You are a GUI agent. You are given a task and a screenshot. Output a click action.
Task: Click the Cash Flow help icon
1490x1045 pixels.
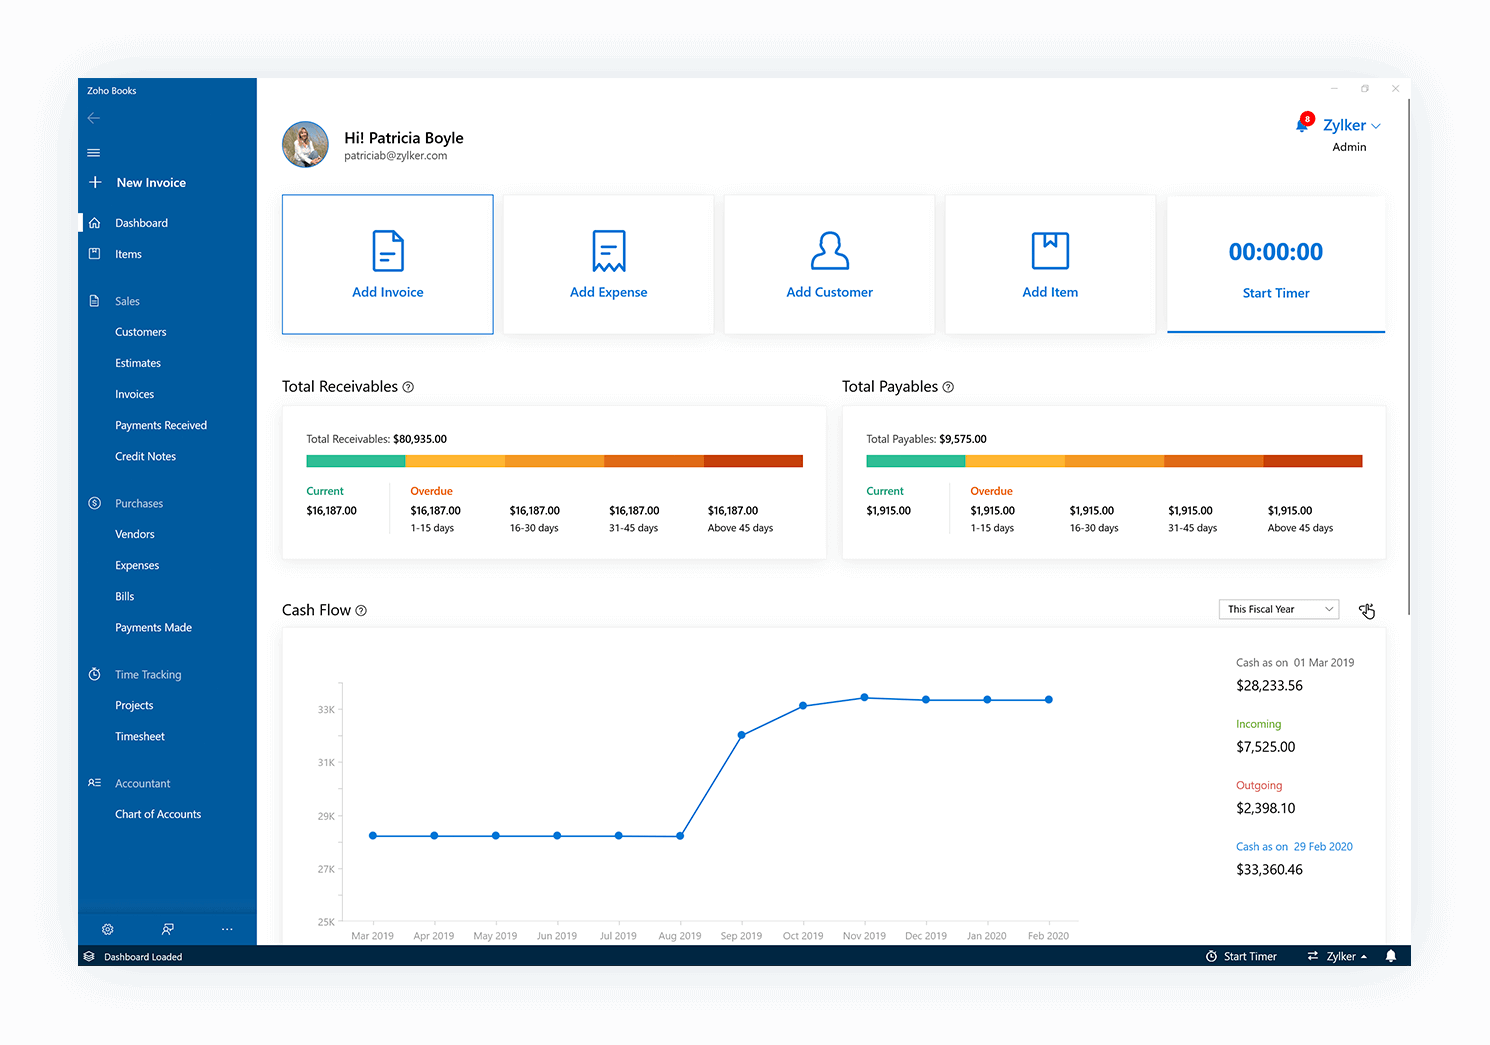(361, 611)
